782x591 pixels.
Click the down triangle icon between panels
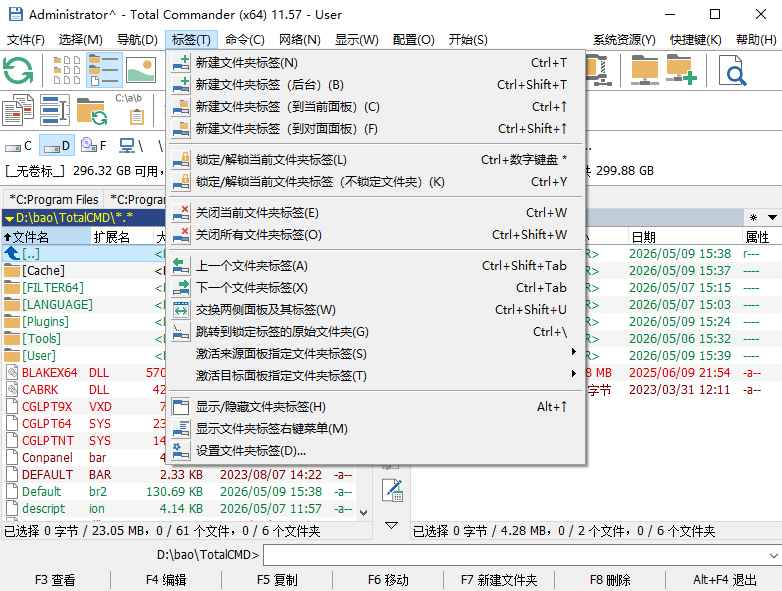(x=391, y=525)
